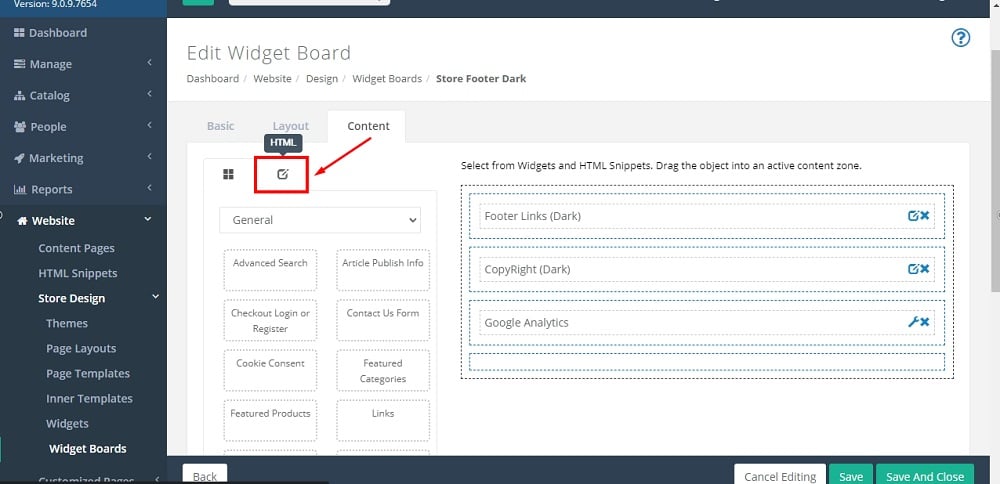Click the Reports chart icon
Viewport: 1000px width, 484px height.
(x=20, y=189)
